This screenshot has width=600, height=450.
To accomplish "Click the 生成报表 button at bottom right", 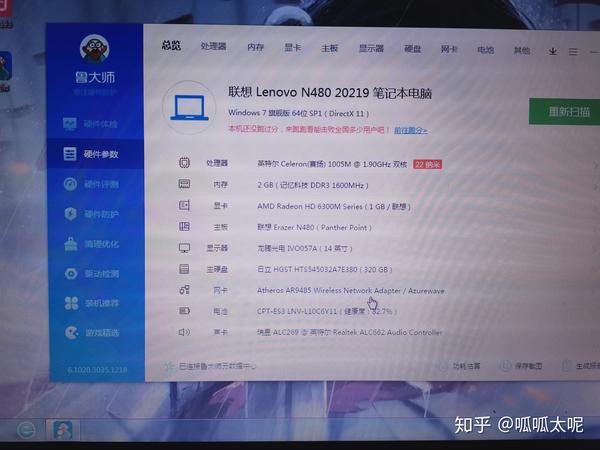I will click(582, 366).
